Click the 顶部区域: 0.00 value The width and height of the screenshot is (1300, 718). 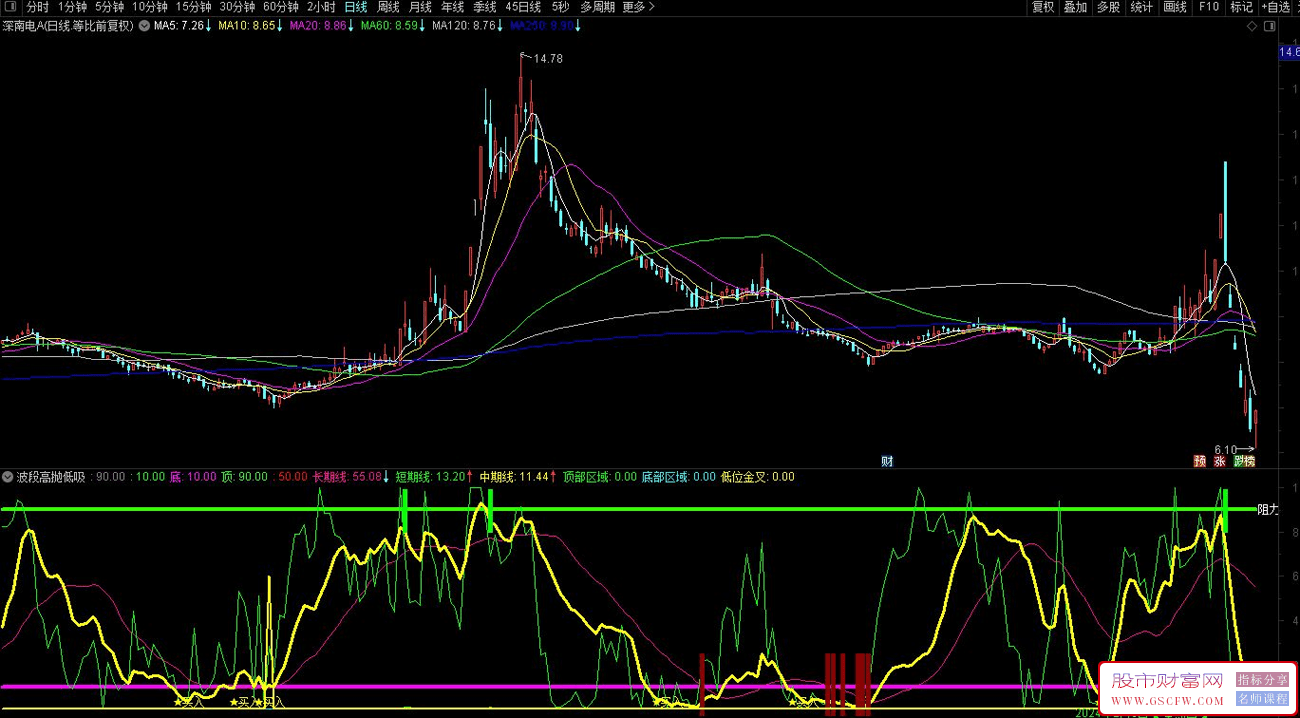pyautogui.click(x=600, y=477)
